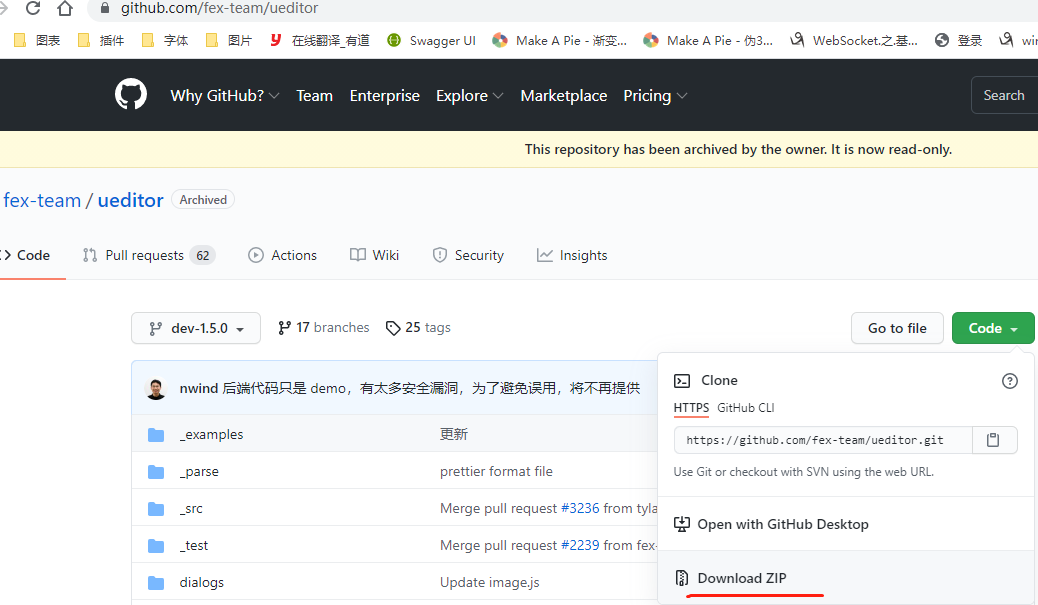This screenshot has height=605, width=1038.
Task: Open the 在线翻译_有道 bookmark
Action: [320, 40]
